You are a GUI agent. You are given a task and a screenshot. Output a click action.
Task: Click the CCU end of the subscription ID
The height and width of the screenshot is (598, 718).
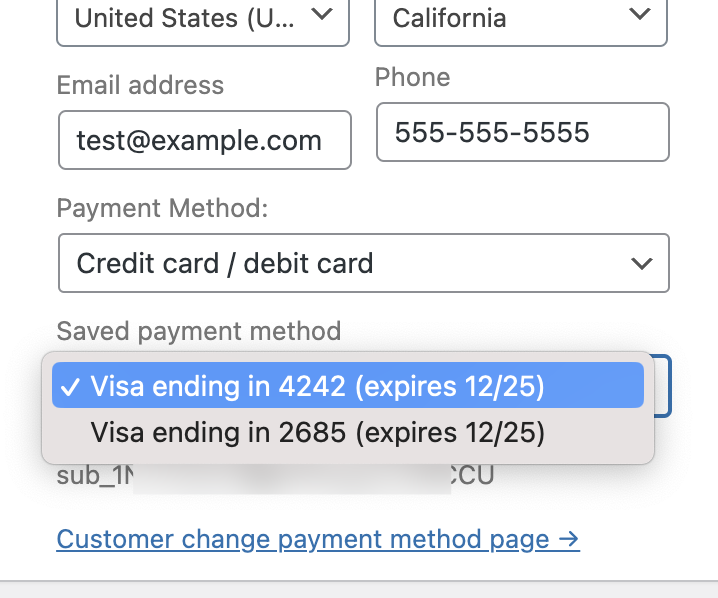tap(473, 476)
